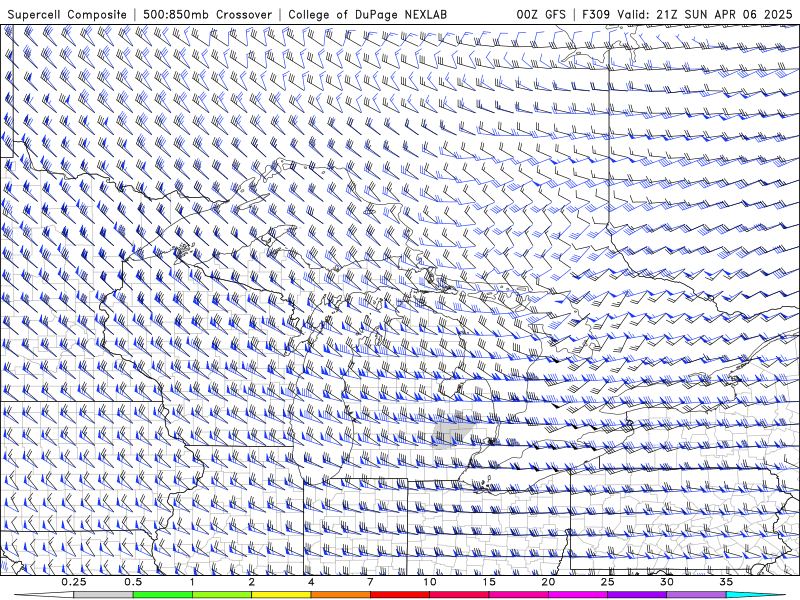The height and width of the screenshot is (600, 800).
Task: Click the '0.25' legend value
Action: point(74,582)
